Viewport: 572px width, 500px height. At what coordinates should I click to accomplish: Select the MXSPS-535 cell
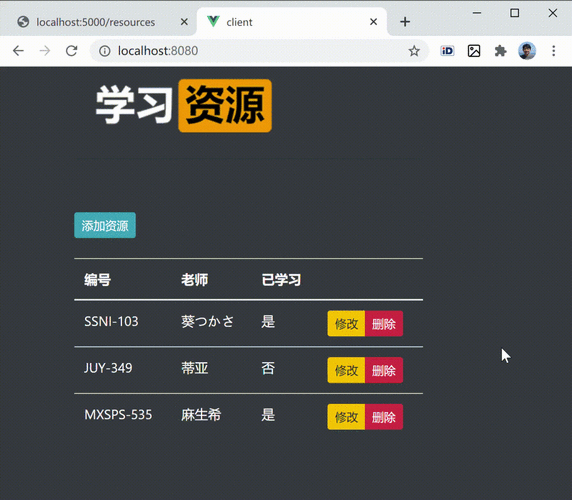click(118, 415)
